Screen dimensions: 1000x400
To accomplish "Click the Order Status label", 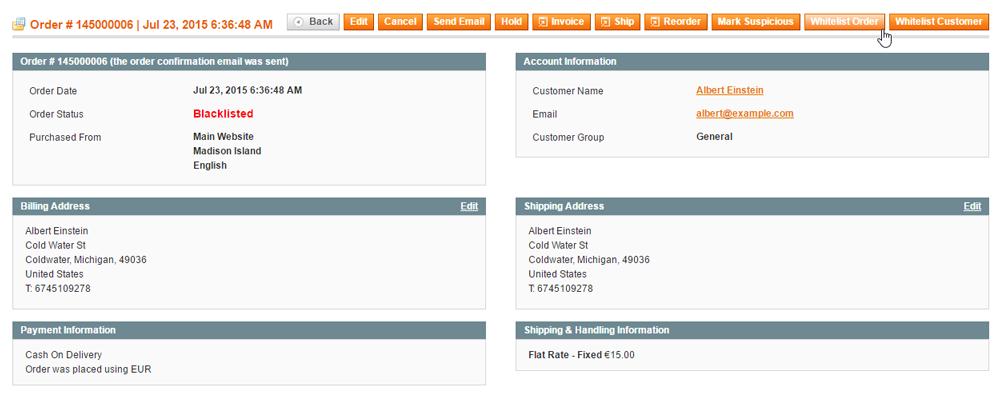I will point(56,114).
